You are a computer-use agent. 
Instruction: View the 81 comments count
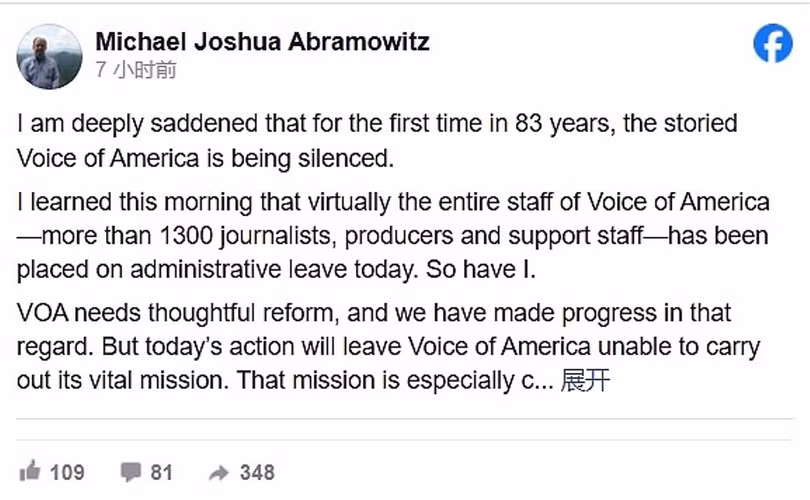coord(162,471)
